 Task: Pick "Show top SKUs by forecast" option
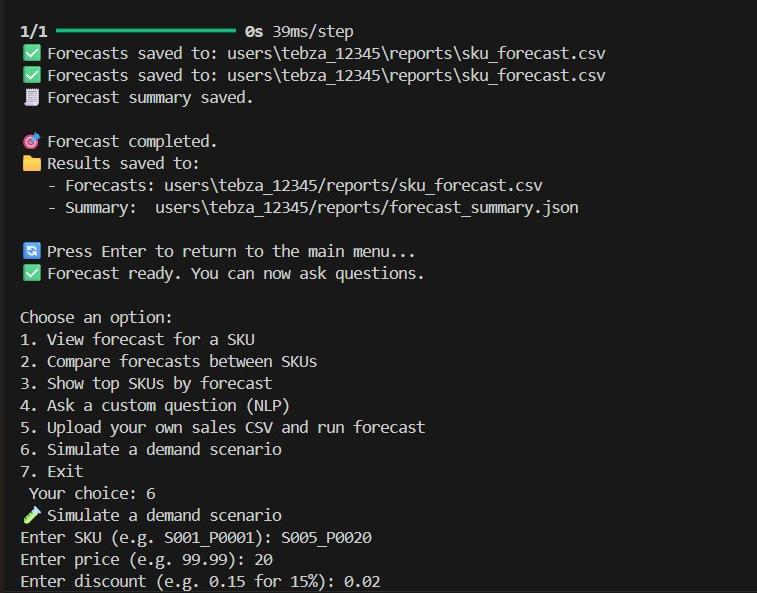[146, 384]
